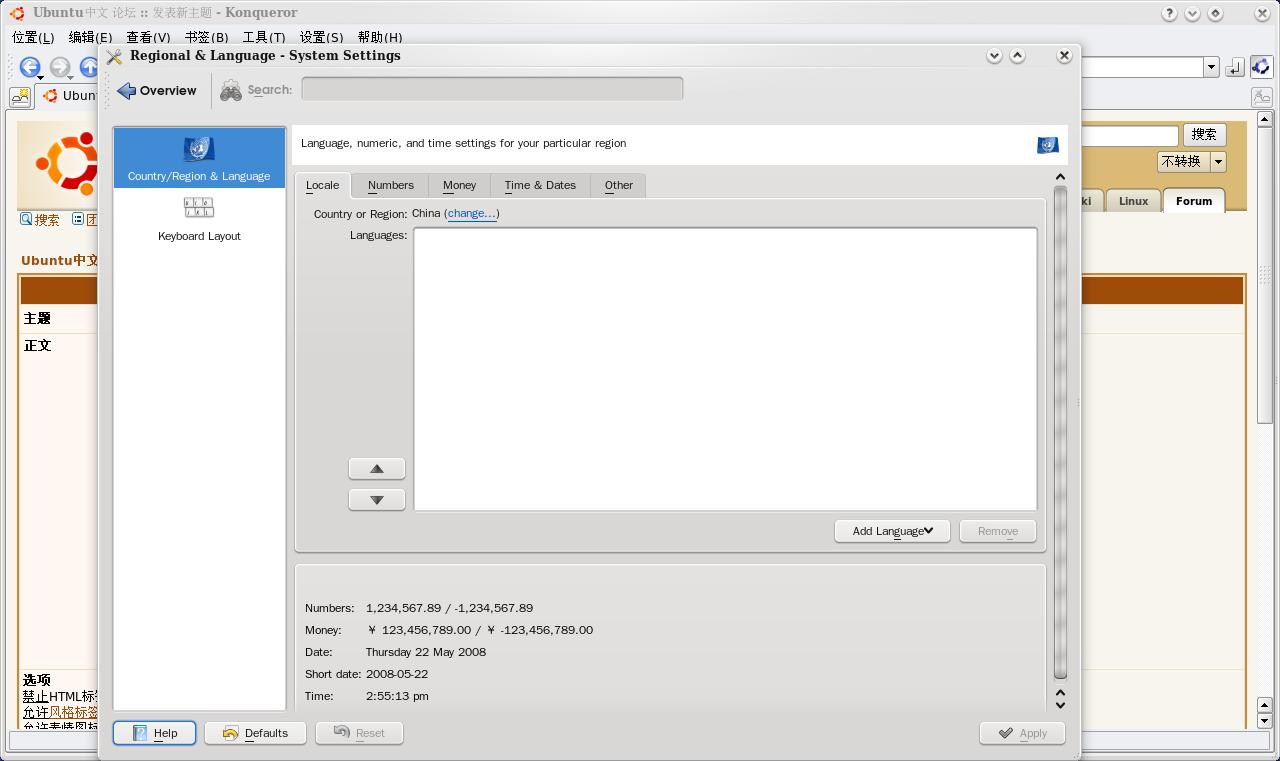Open the 不转换 dropdown on forum page

(x=1191, y=161)
